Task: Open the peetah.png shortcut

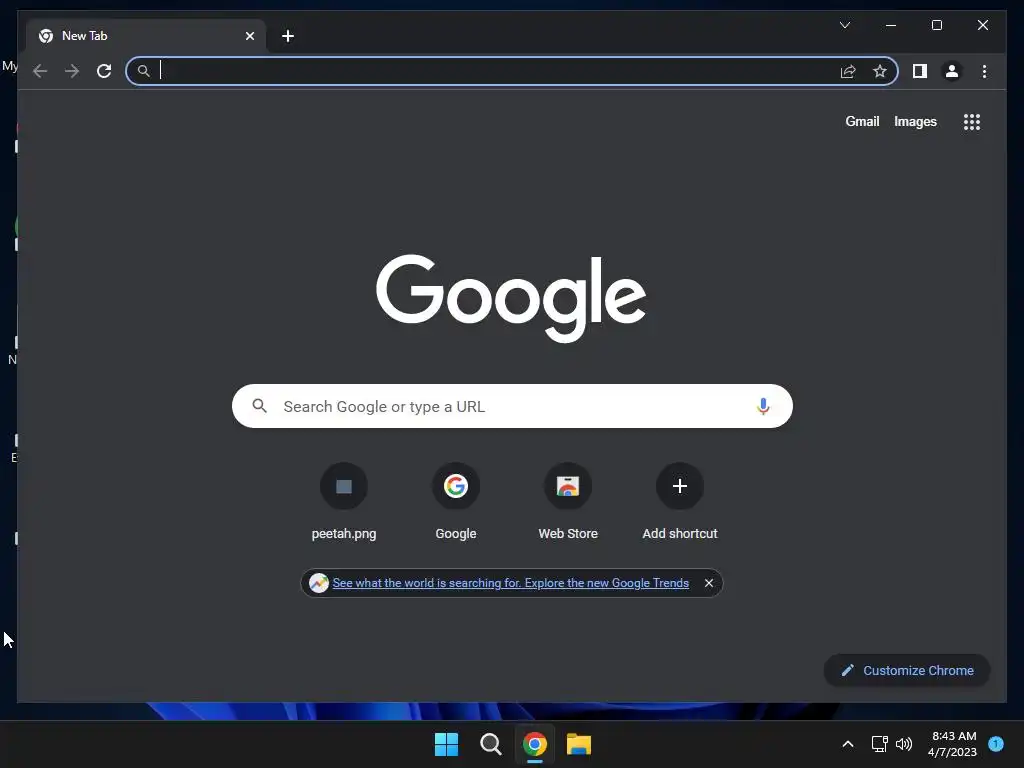Action: 344,502
